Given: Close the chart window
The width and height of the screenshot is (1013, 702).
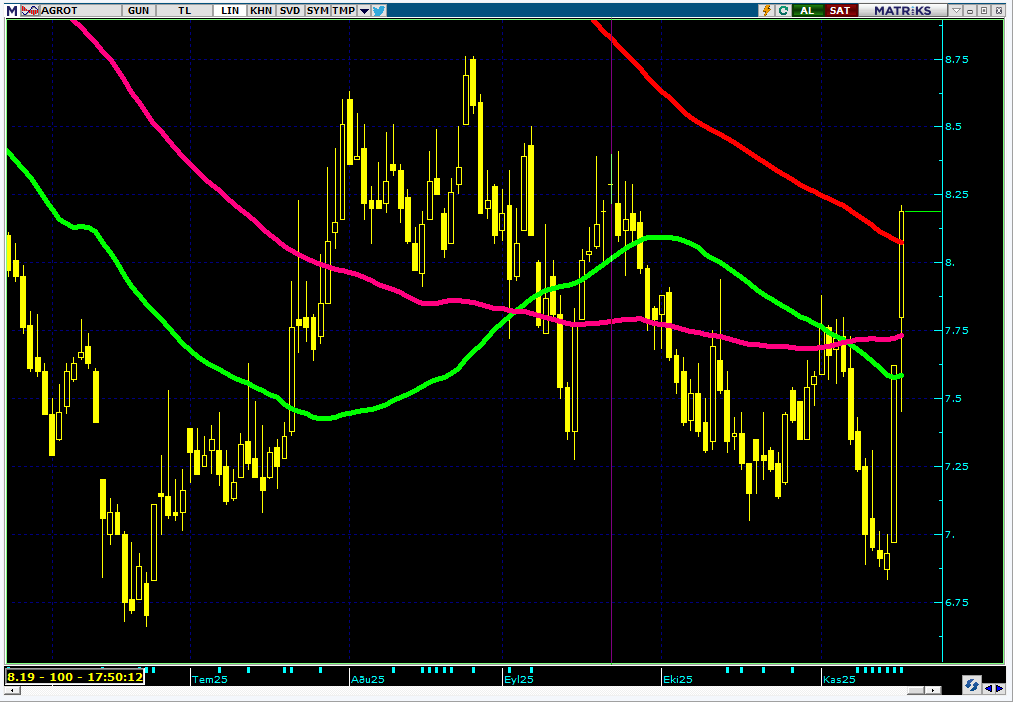Looking at the screenshot, I should (x=998, y=10).
